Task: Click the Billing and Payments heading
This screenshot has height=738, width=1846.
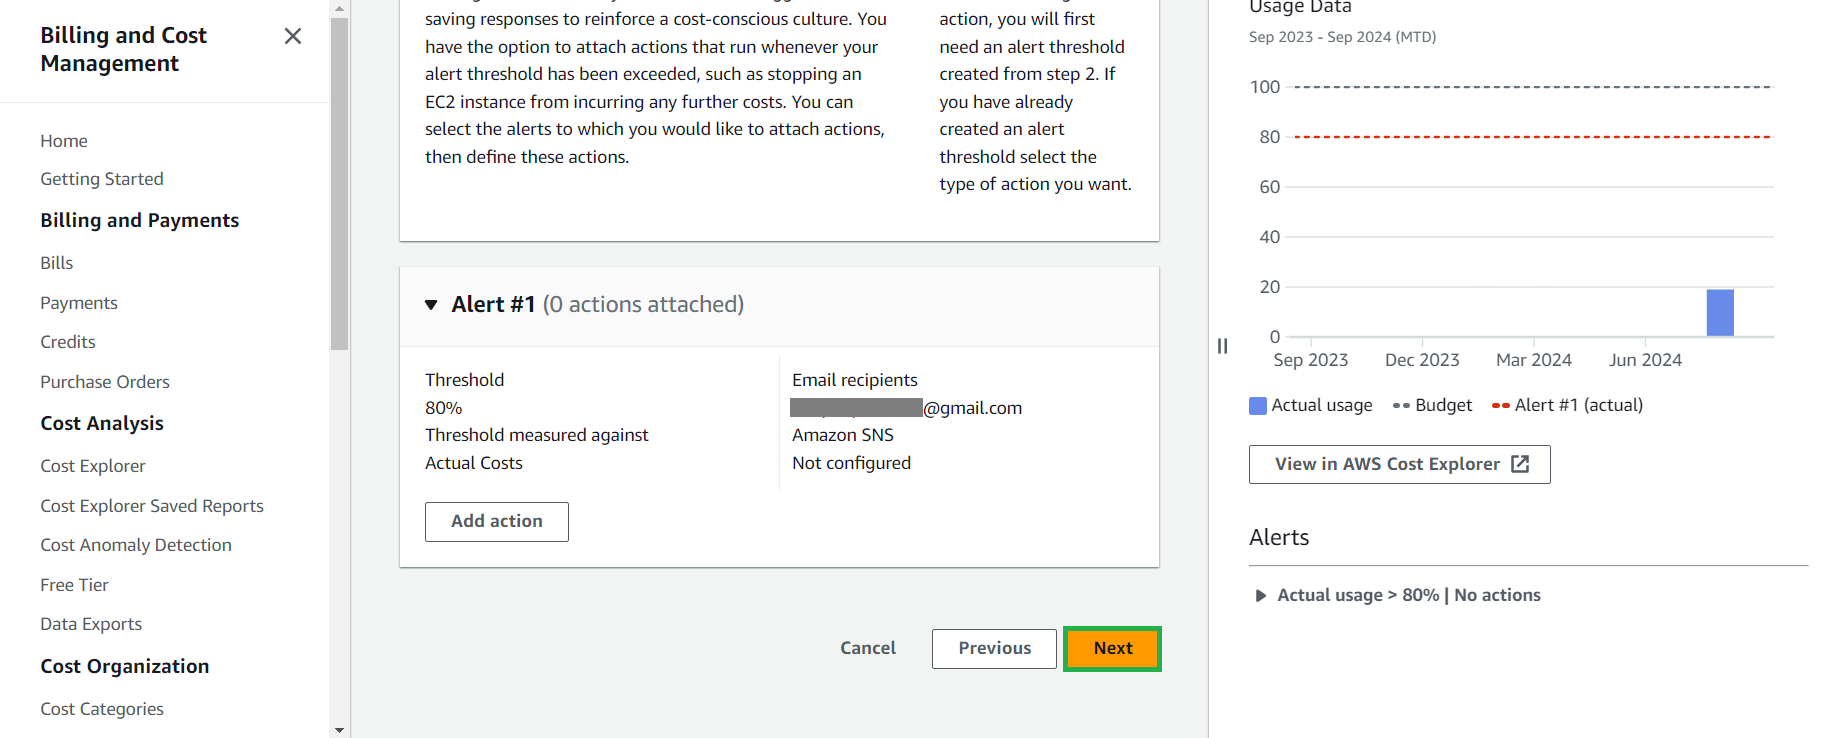Action: (x=140, y=221)
